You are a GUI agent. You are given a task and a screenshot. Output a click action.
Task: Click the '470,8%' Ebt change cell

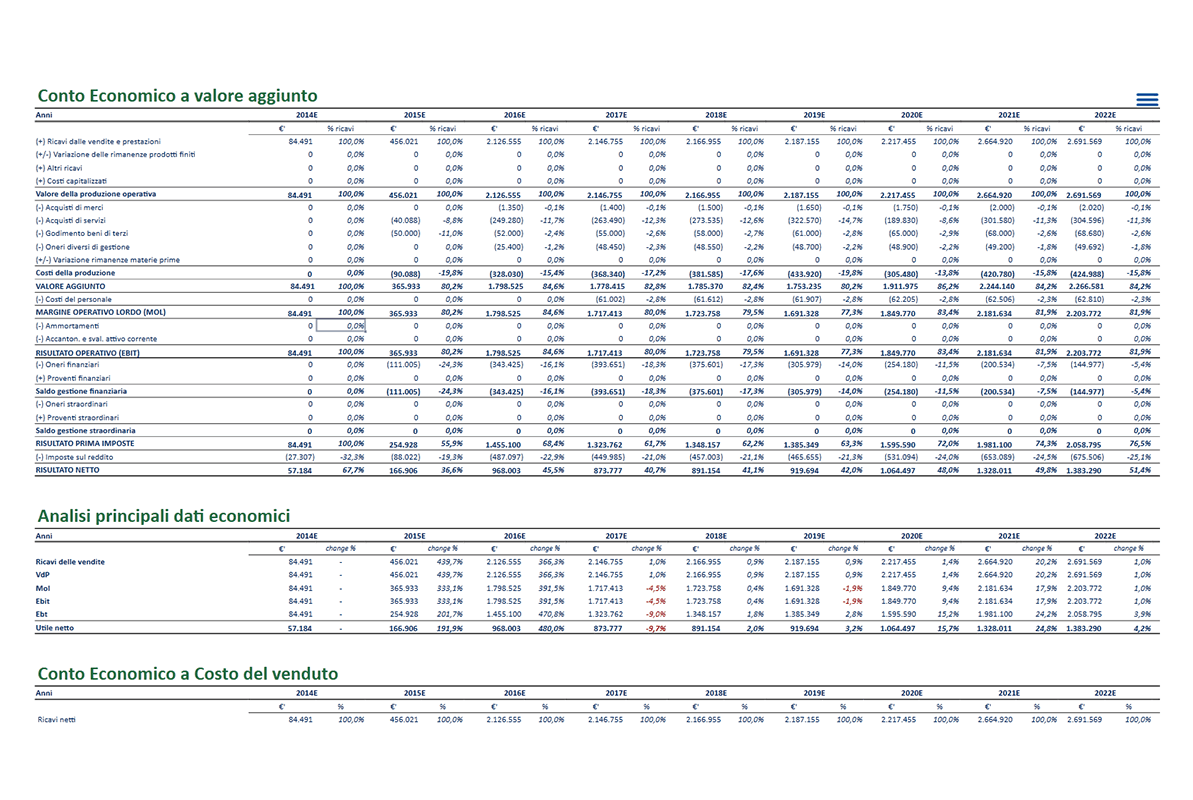point(551,614)
